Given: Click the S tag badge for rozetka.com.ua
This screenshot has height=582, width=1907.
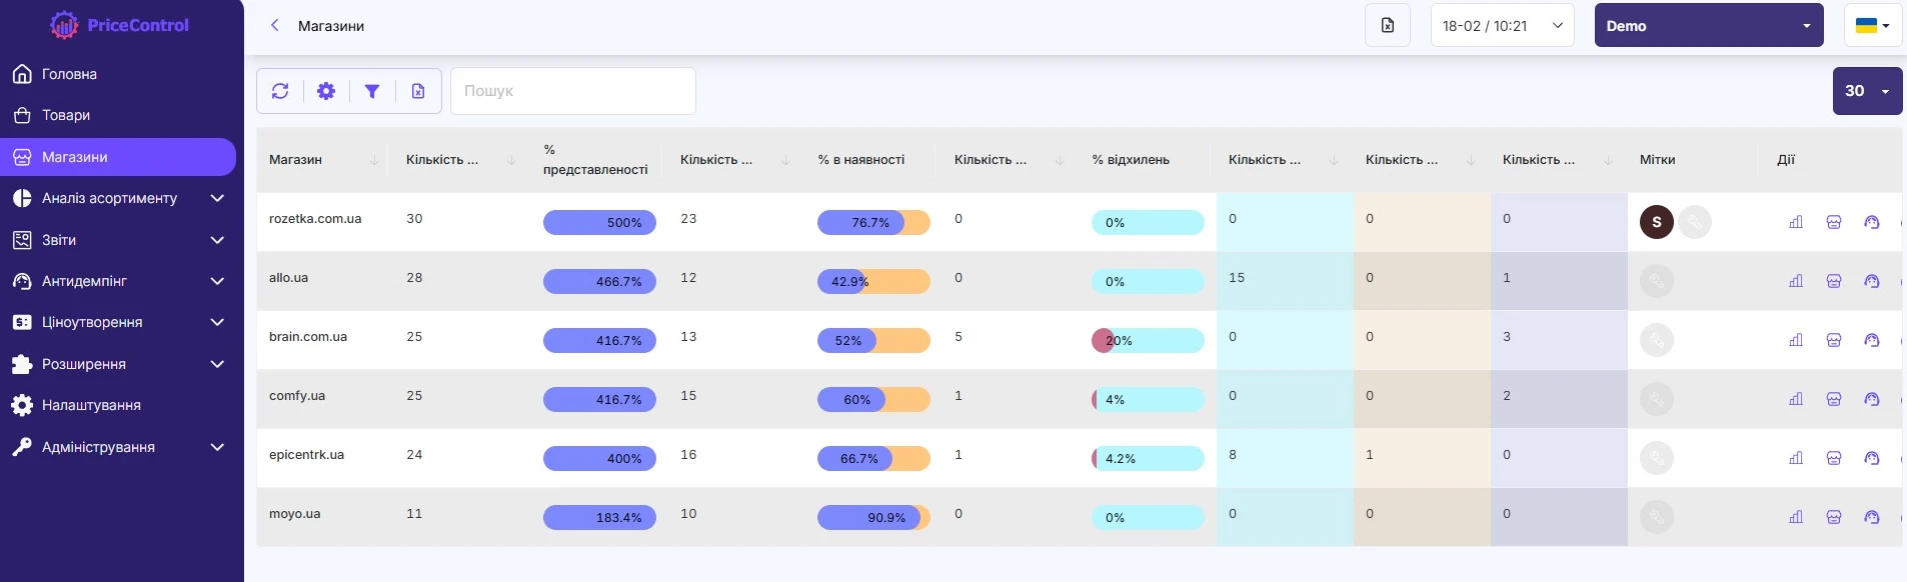Looking at the screenshot, I should (1657, 222).
